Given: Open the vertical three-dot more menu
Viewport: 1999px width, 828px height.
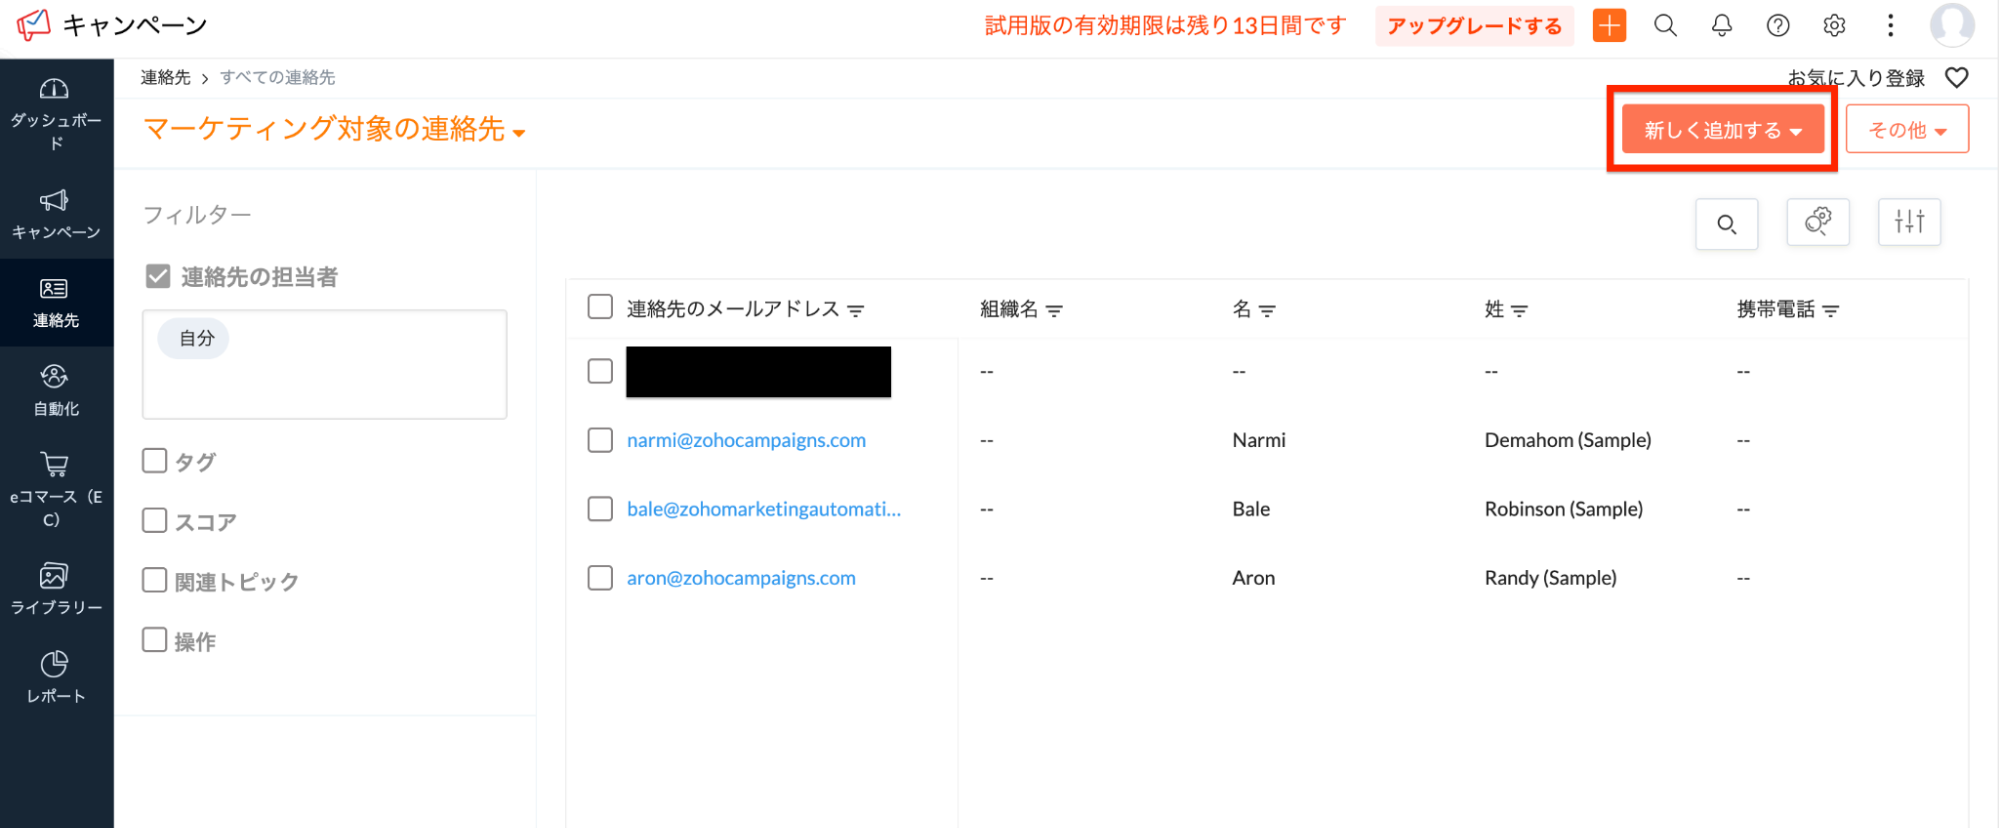Looking at the screenshot, I should click(1889, 26).
